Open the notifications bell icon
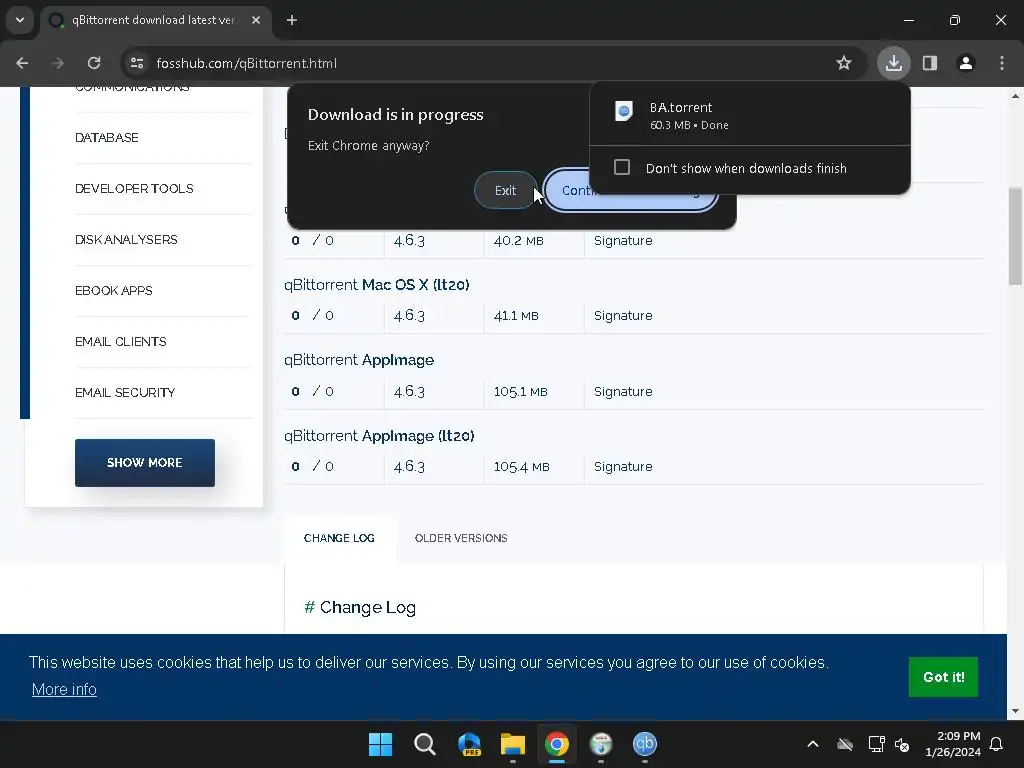The image size is (1024, 768). click(997, 744)
